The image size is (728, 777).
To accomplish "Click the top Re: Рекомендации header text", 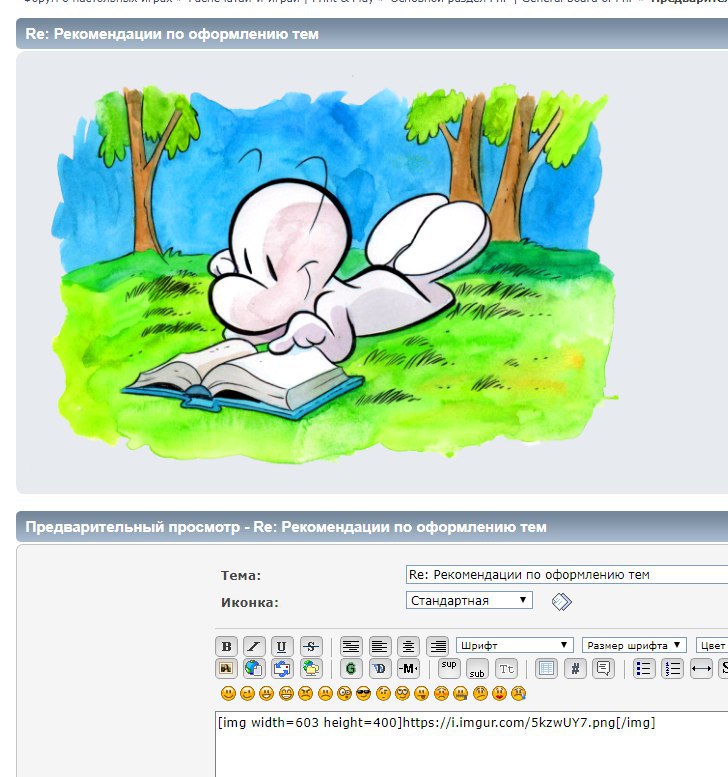I will (171, 34).
